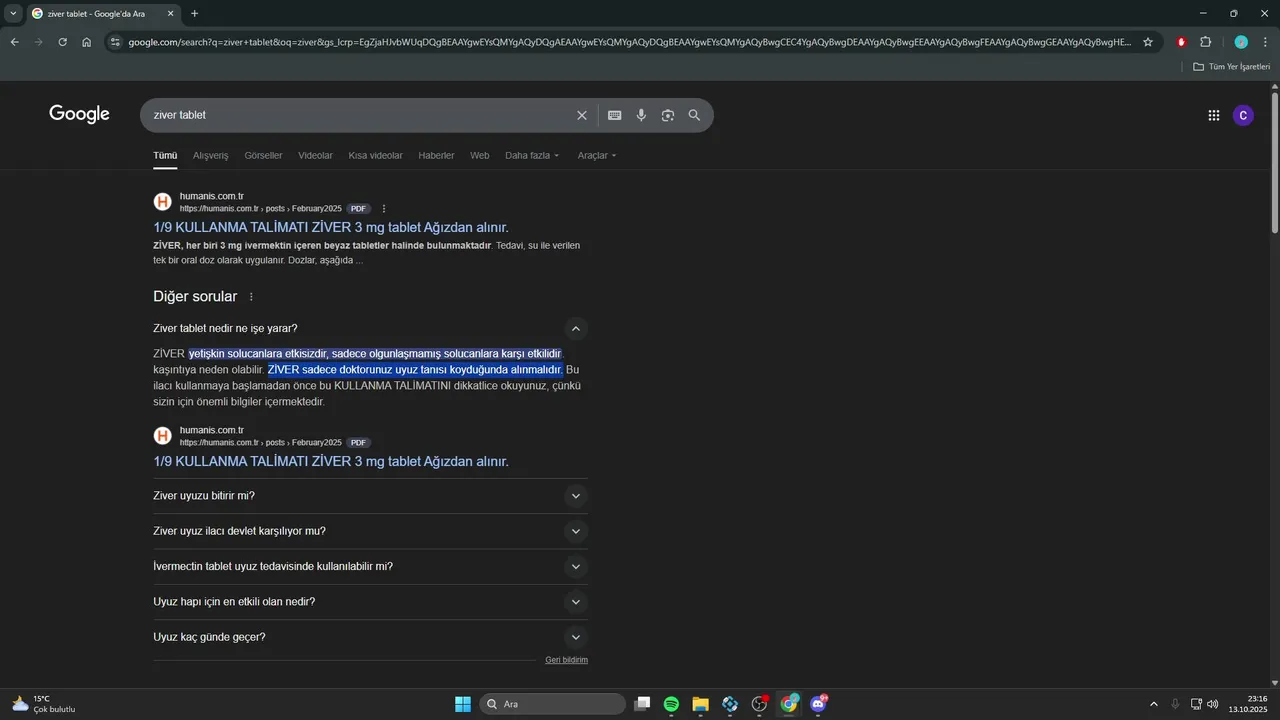Search by image with Google Lens icon
This screenshot has height=720, width=1280.
[x=668, y=115]
